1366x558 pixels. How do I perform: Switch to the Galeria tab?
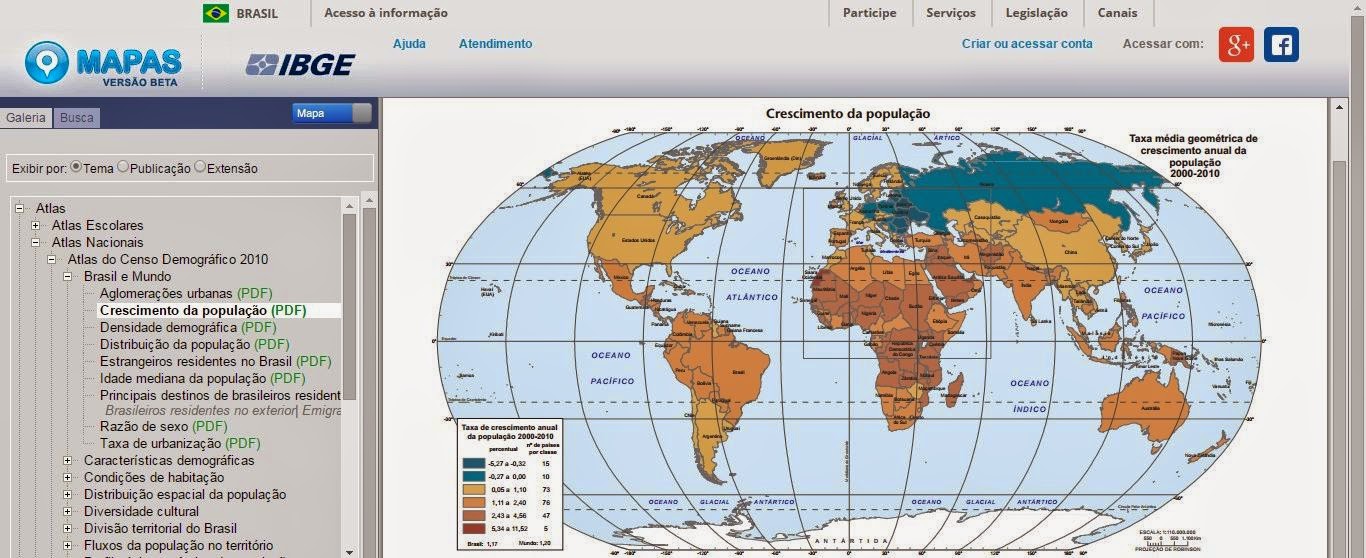coord(26,118)
